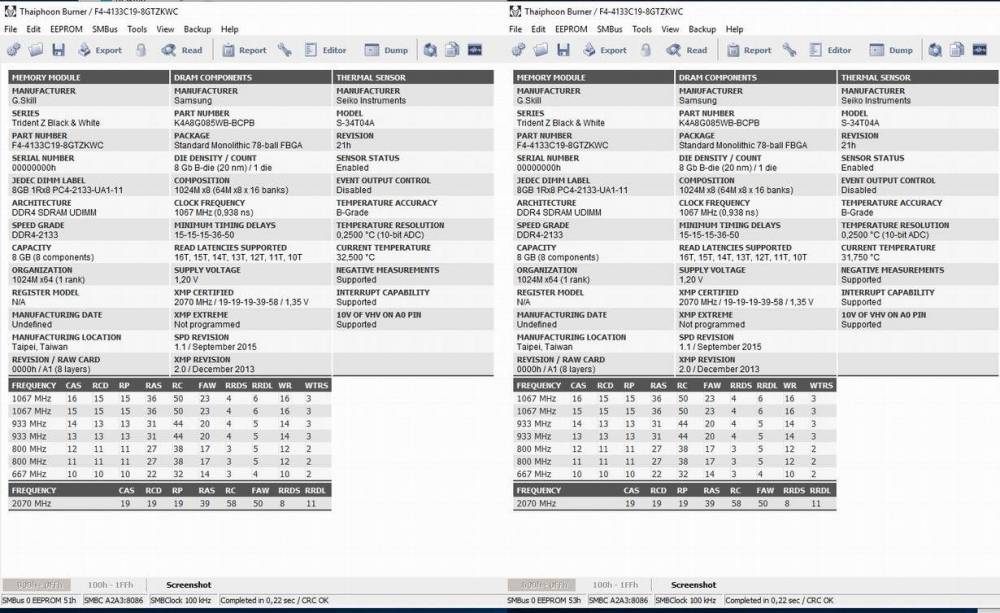Viewport: 1000px width, 613px height.
Task: Click the open folder icon in left window
Action: click(36, 50)
